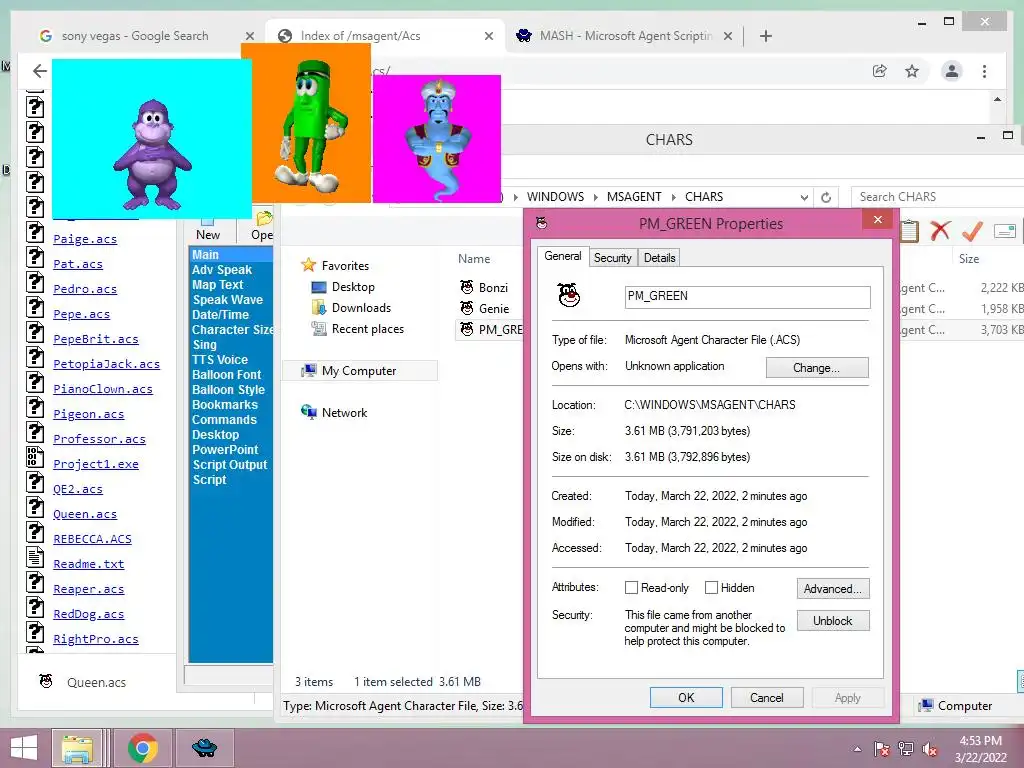Open the Chrome profile avatar
1024x768 pixels.
[x=952, y=71]
